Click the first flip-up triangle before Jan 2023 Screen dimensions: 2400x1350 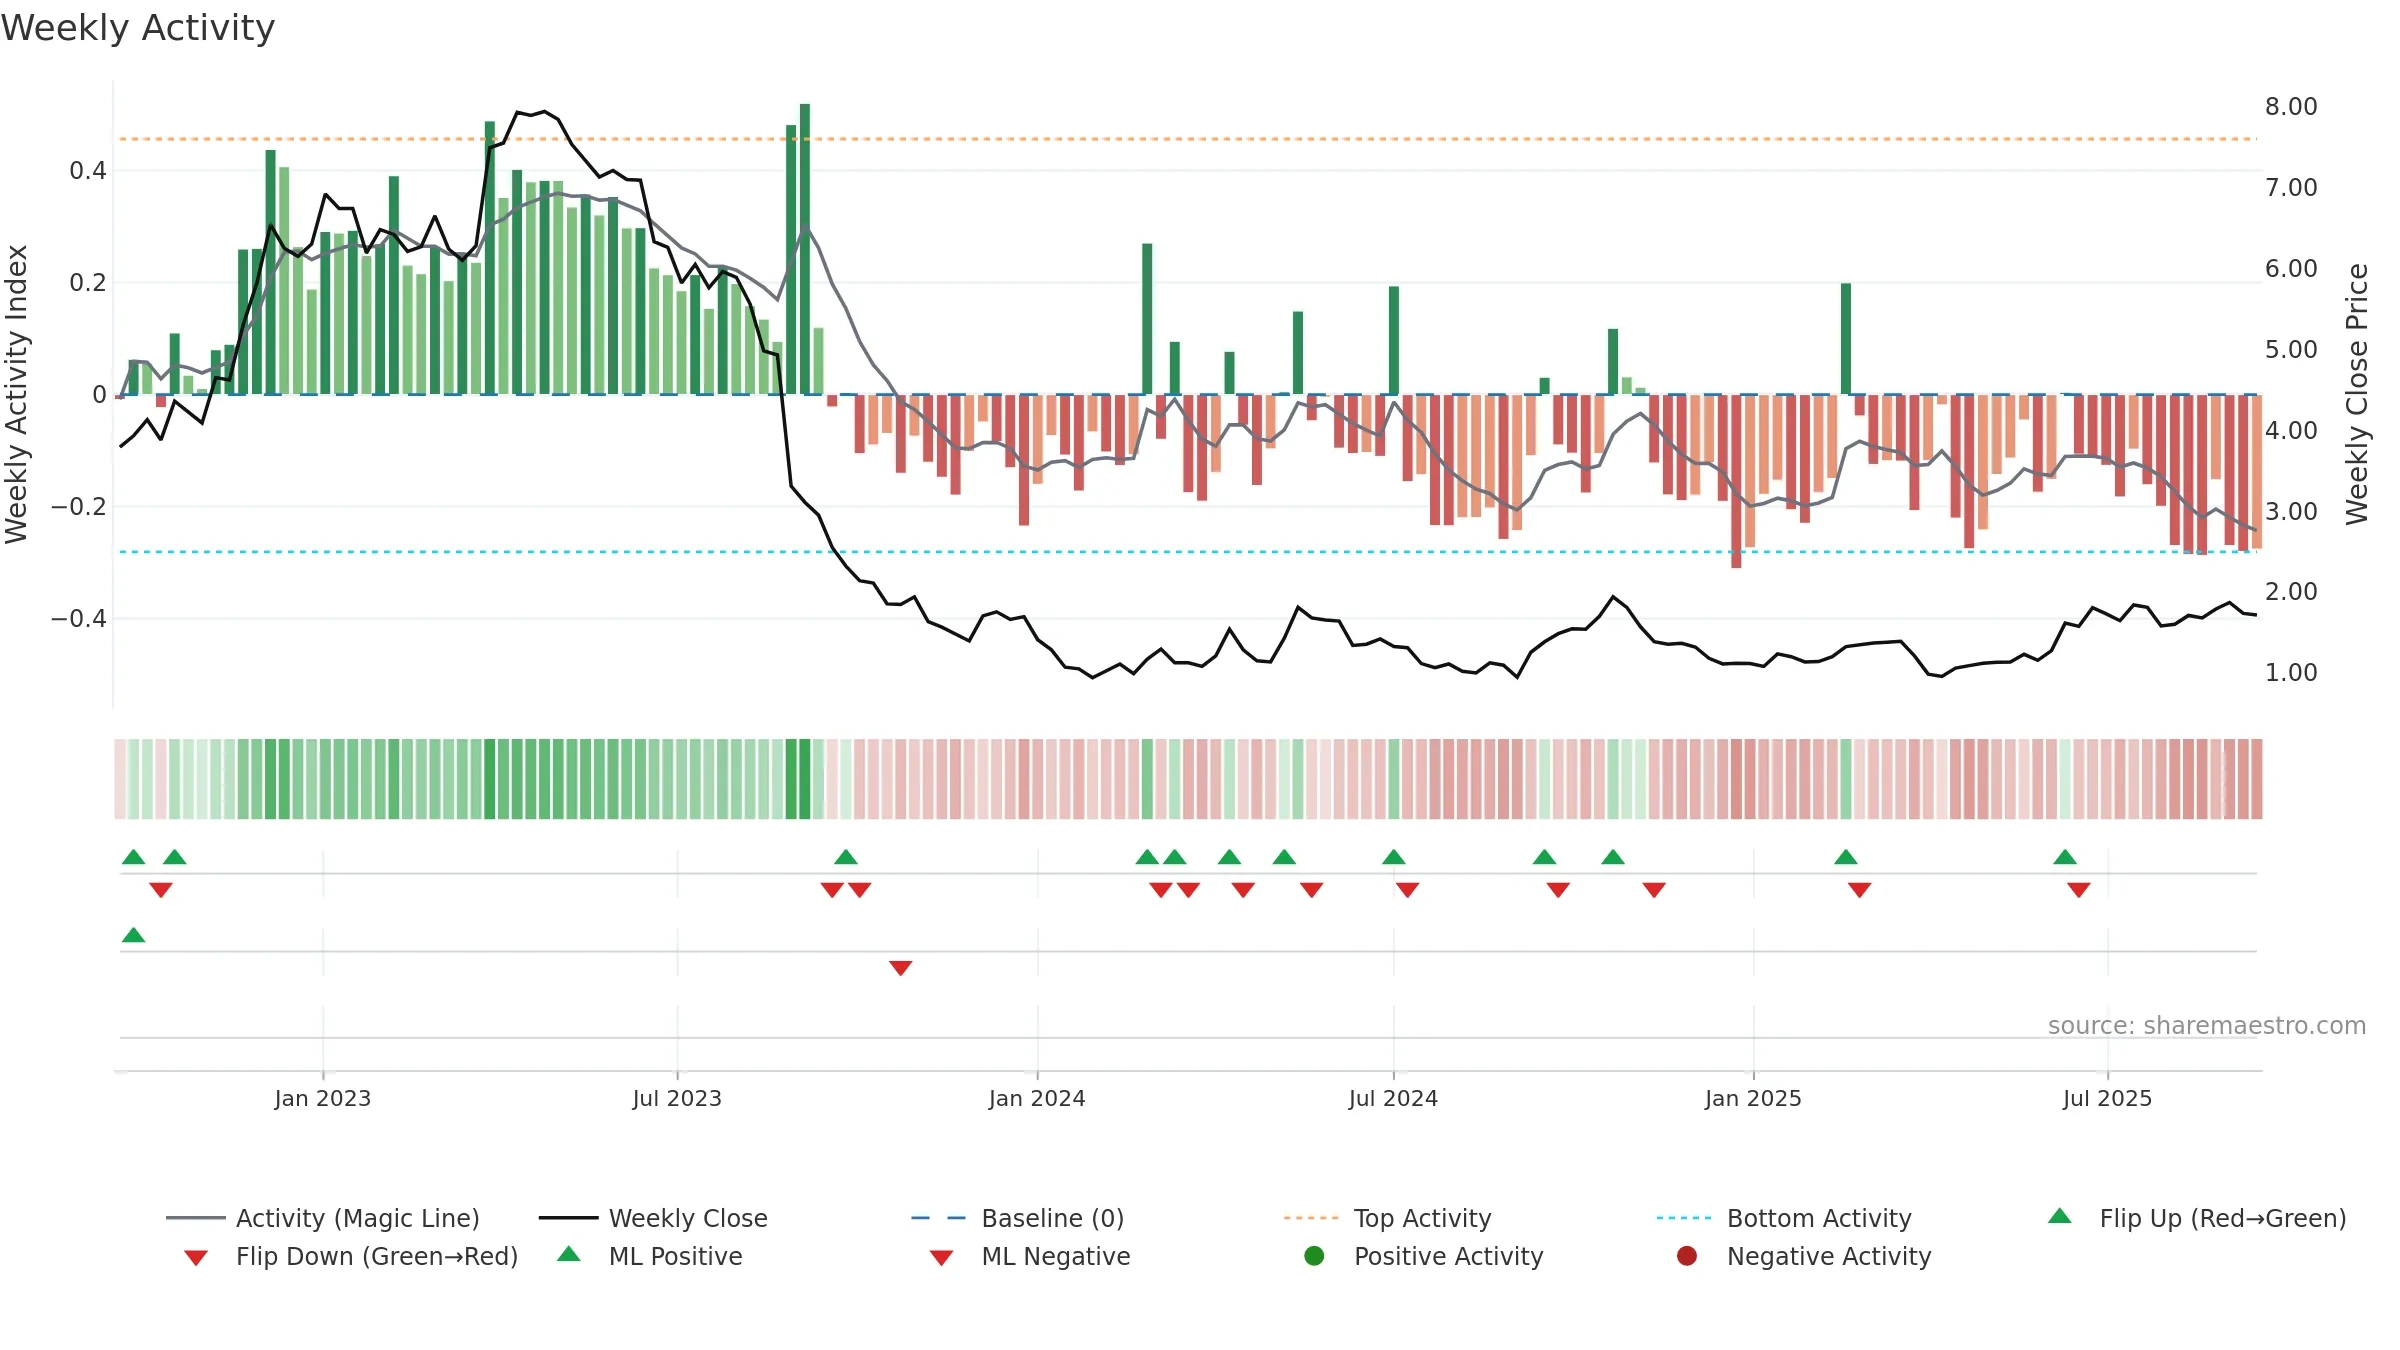(x=134, y=857)
